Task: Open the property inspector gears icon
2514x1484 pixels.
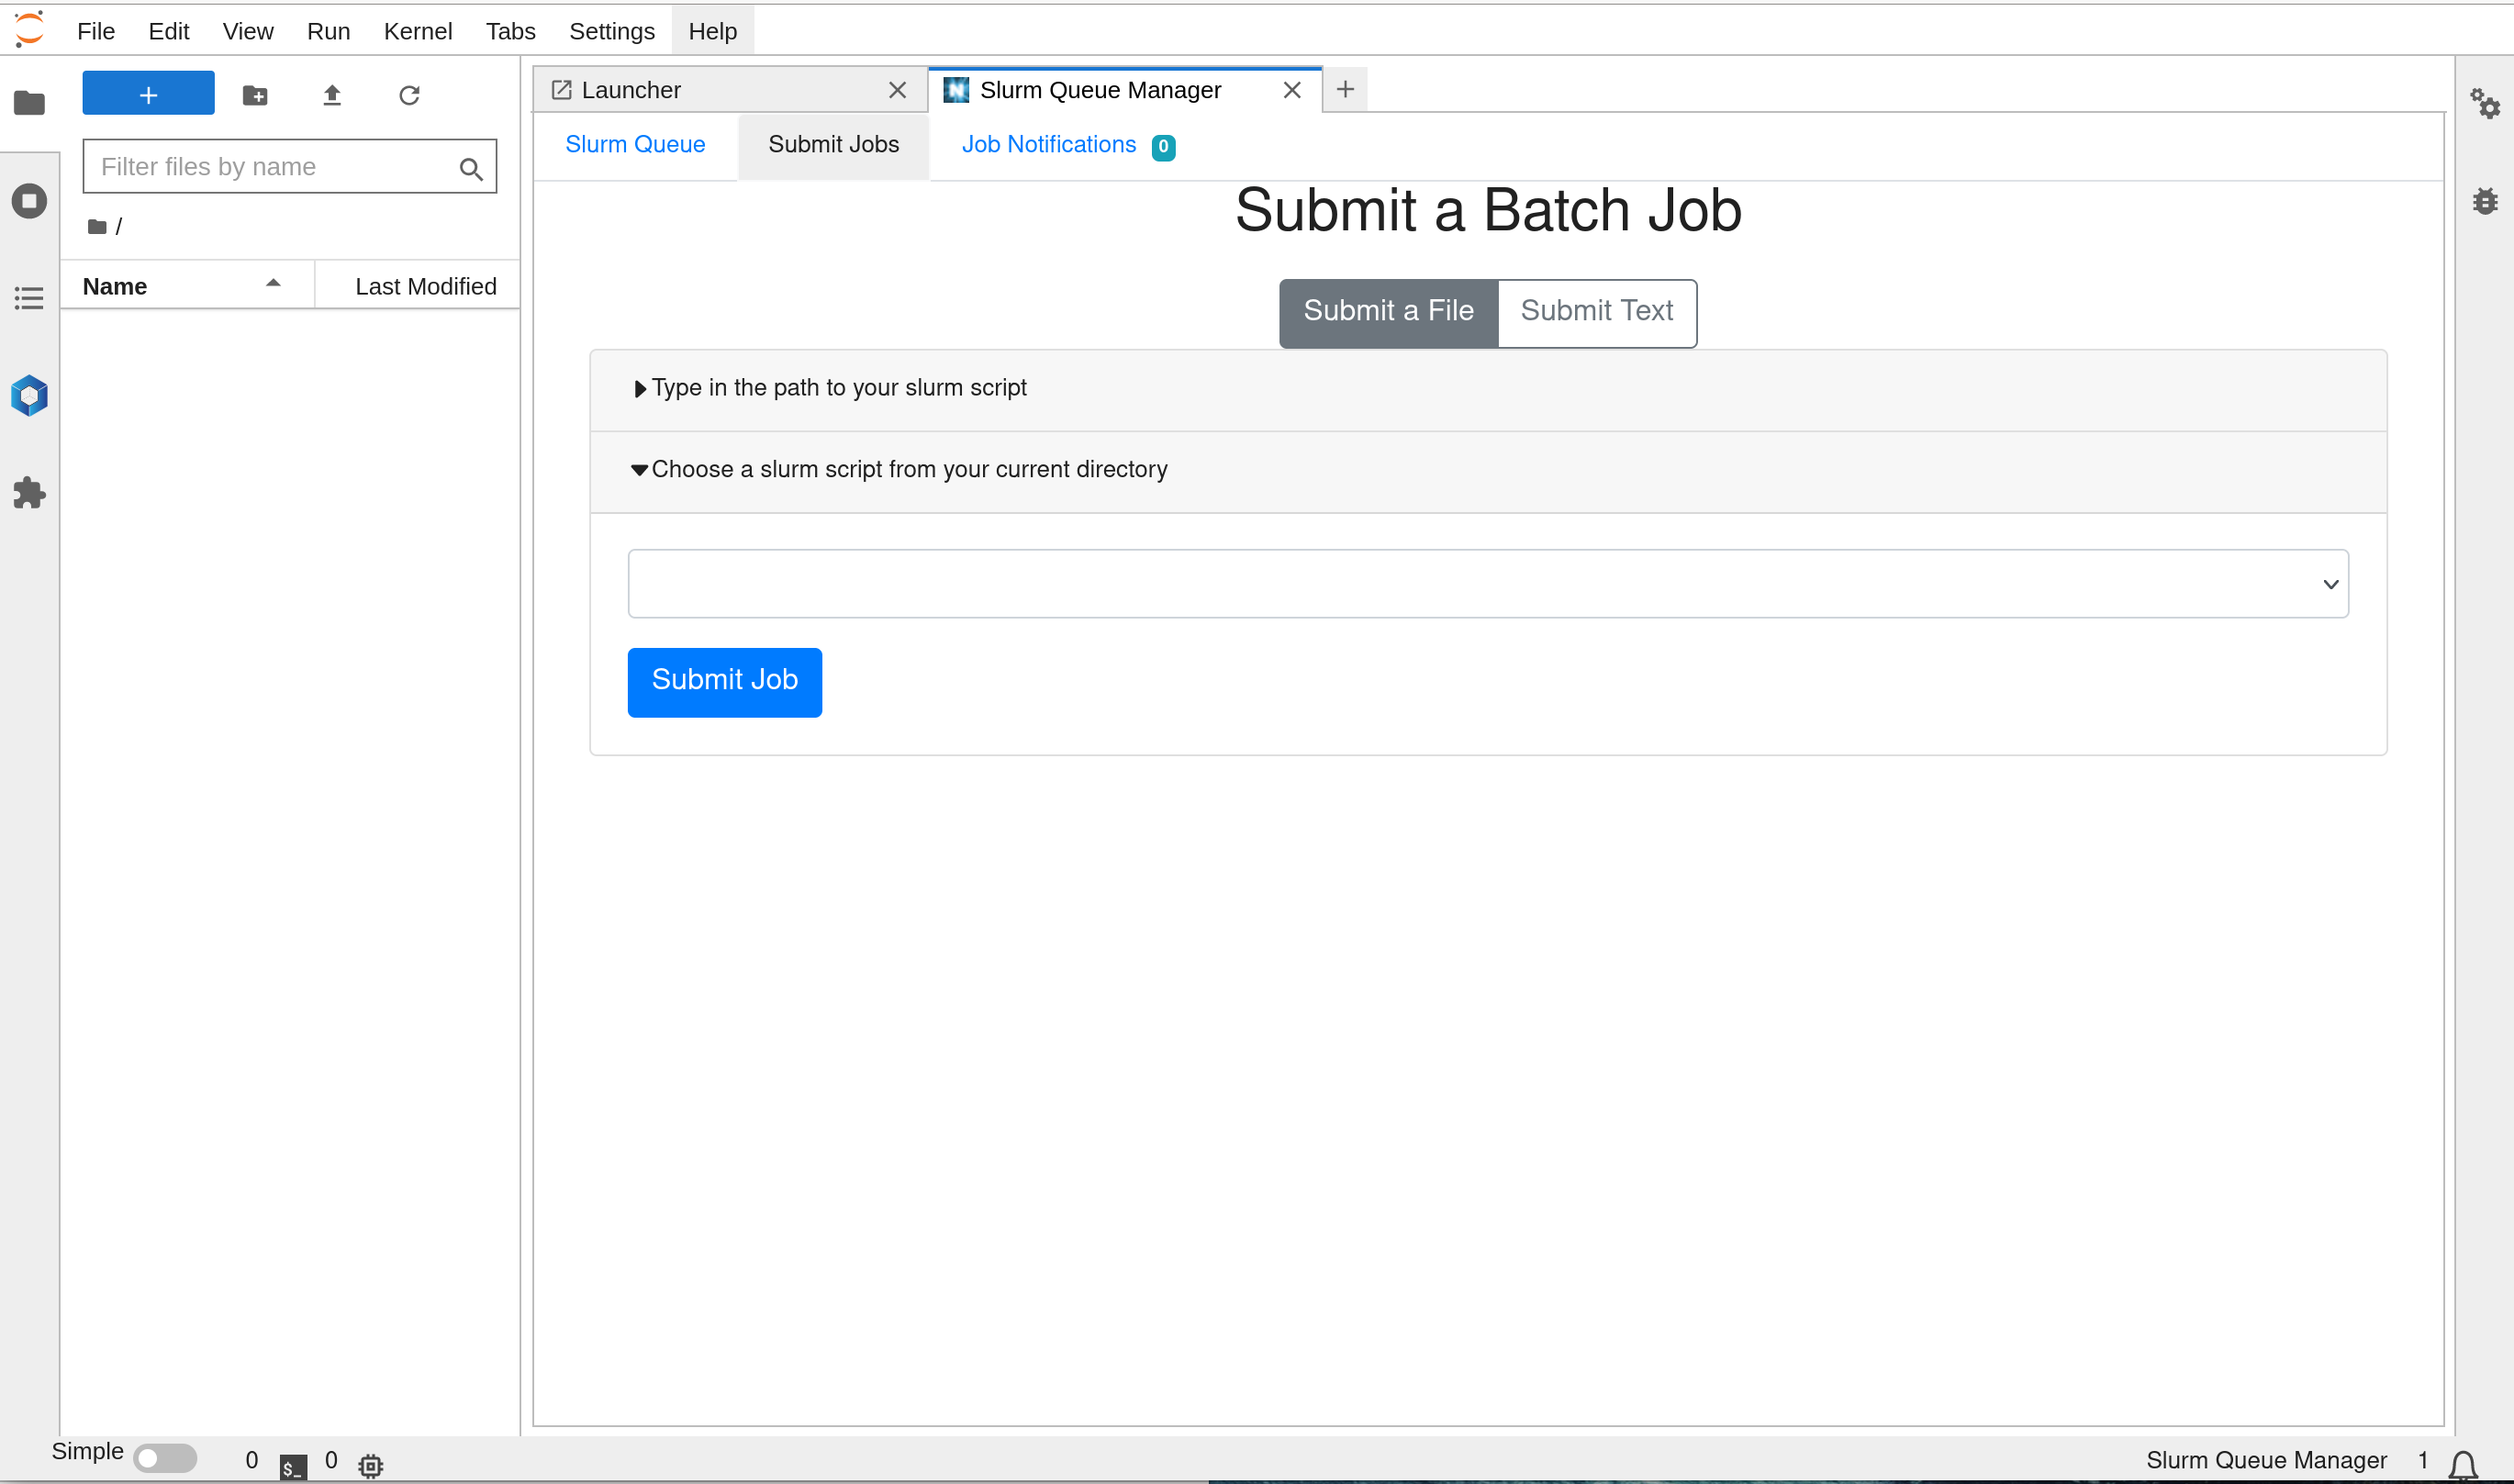Action: 2485,103
